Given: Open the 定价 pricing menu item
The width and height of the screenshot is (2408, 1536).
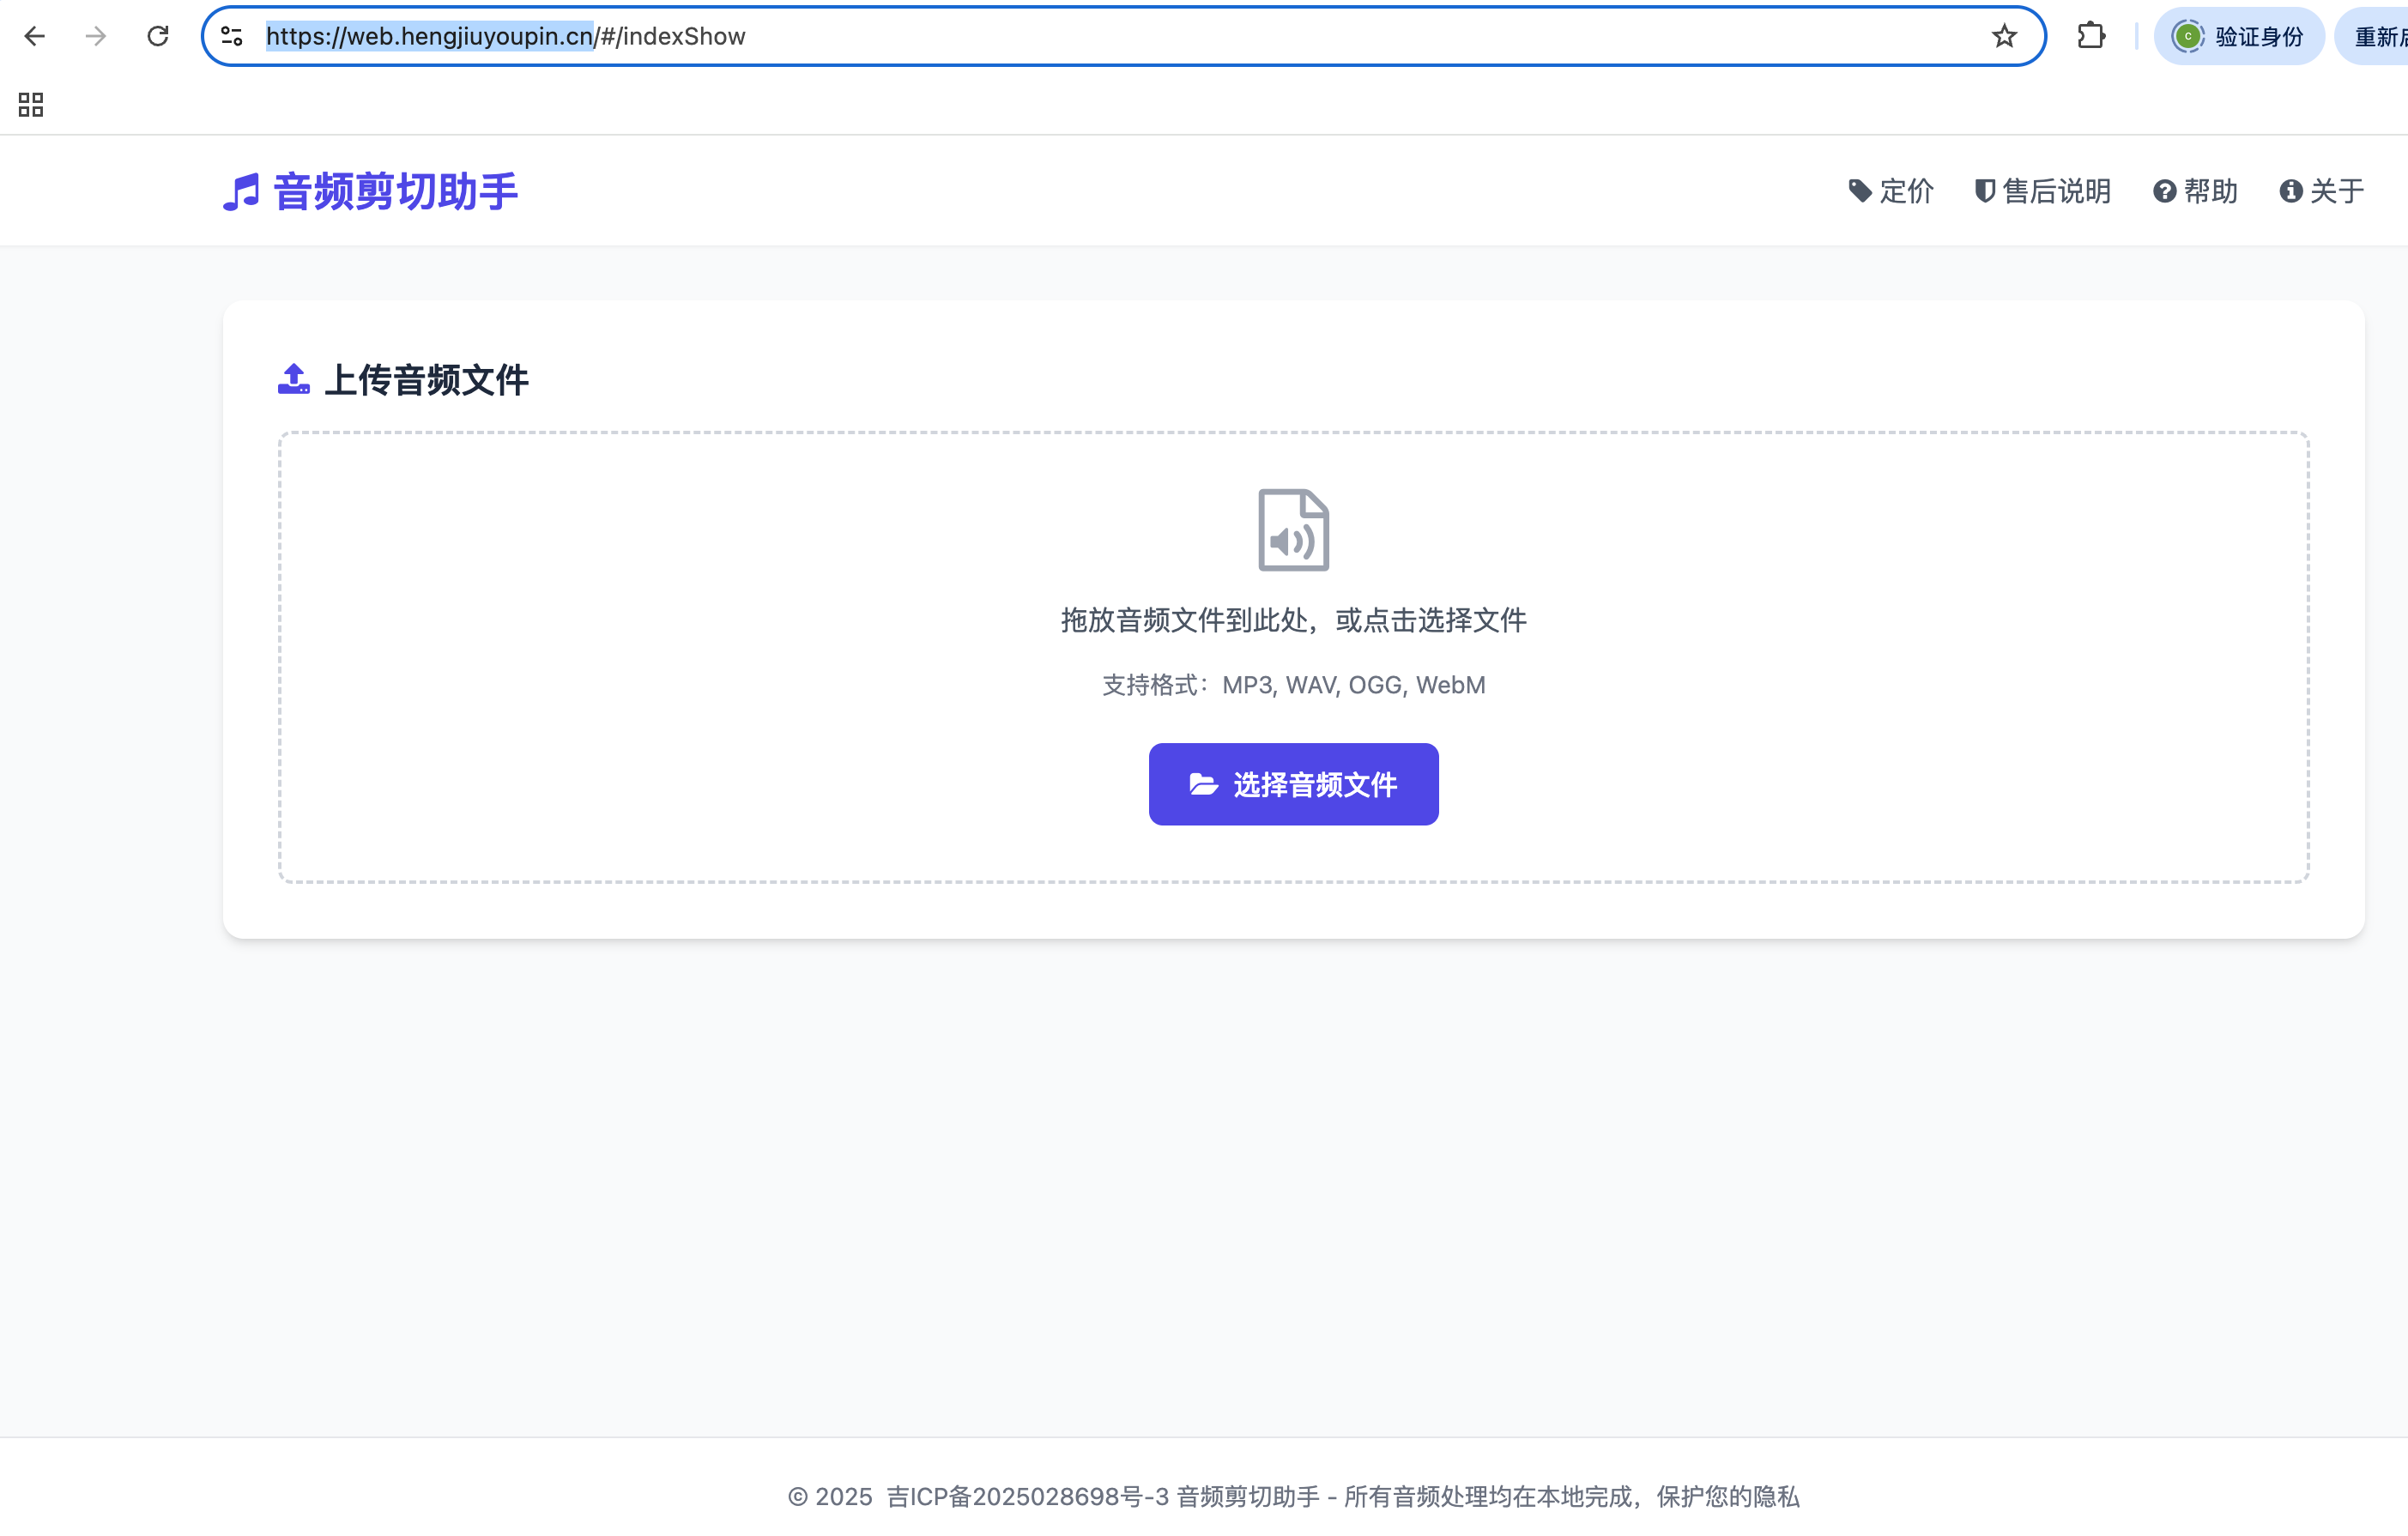Looking at the screenshot, I should click(1891, 191).
